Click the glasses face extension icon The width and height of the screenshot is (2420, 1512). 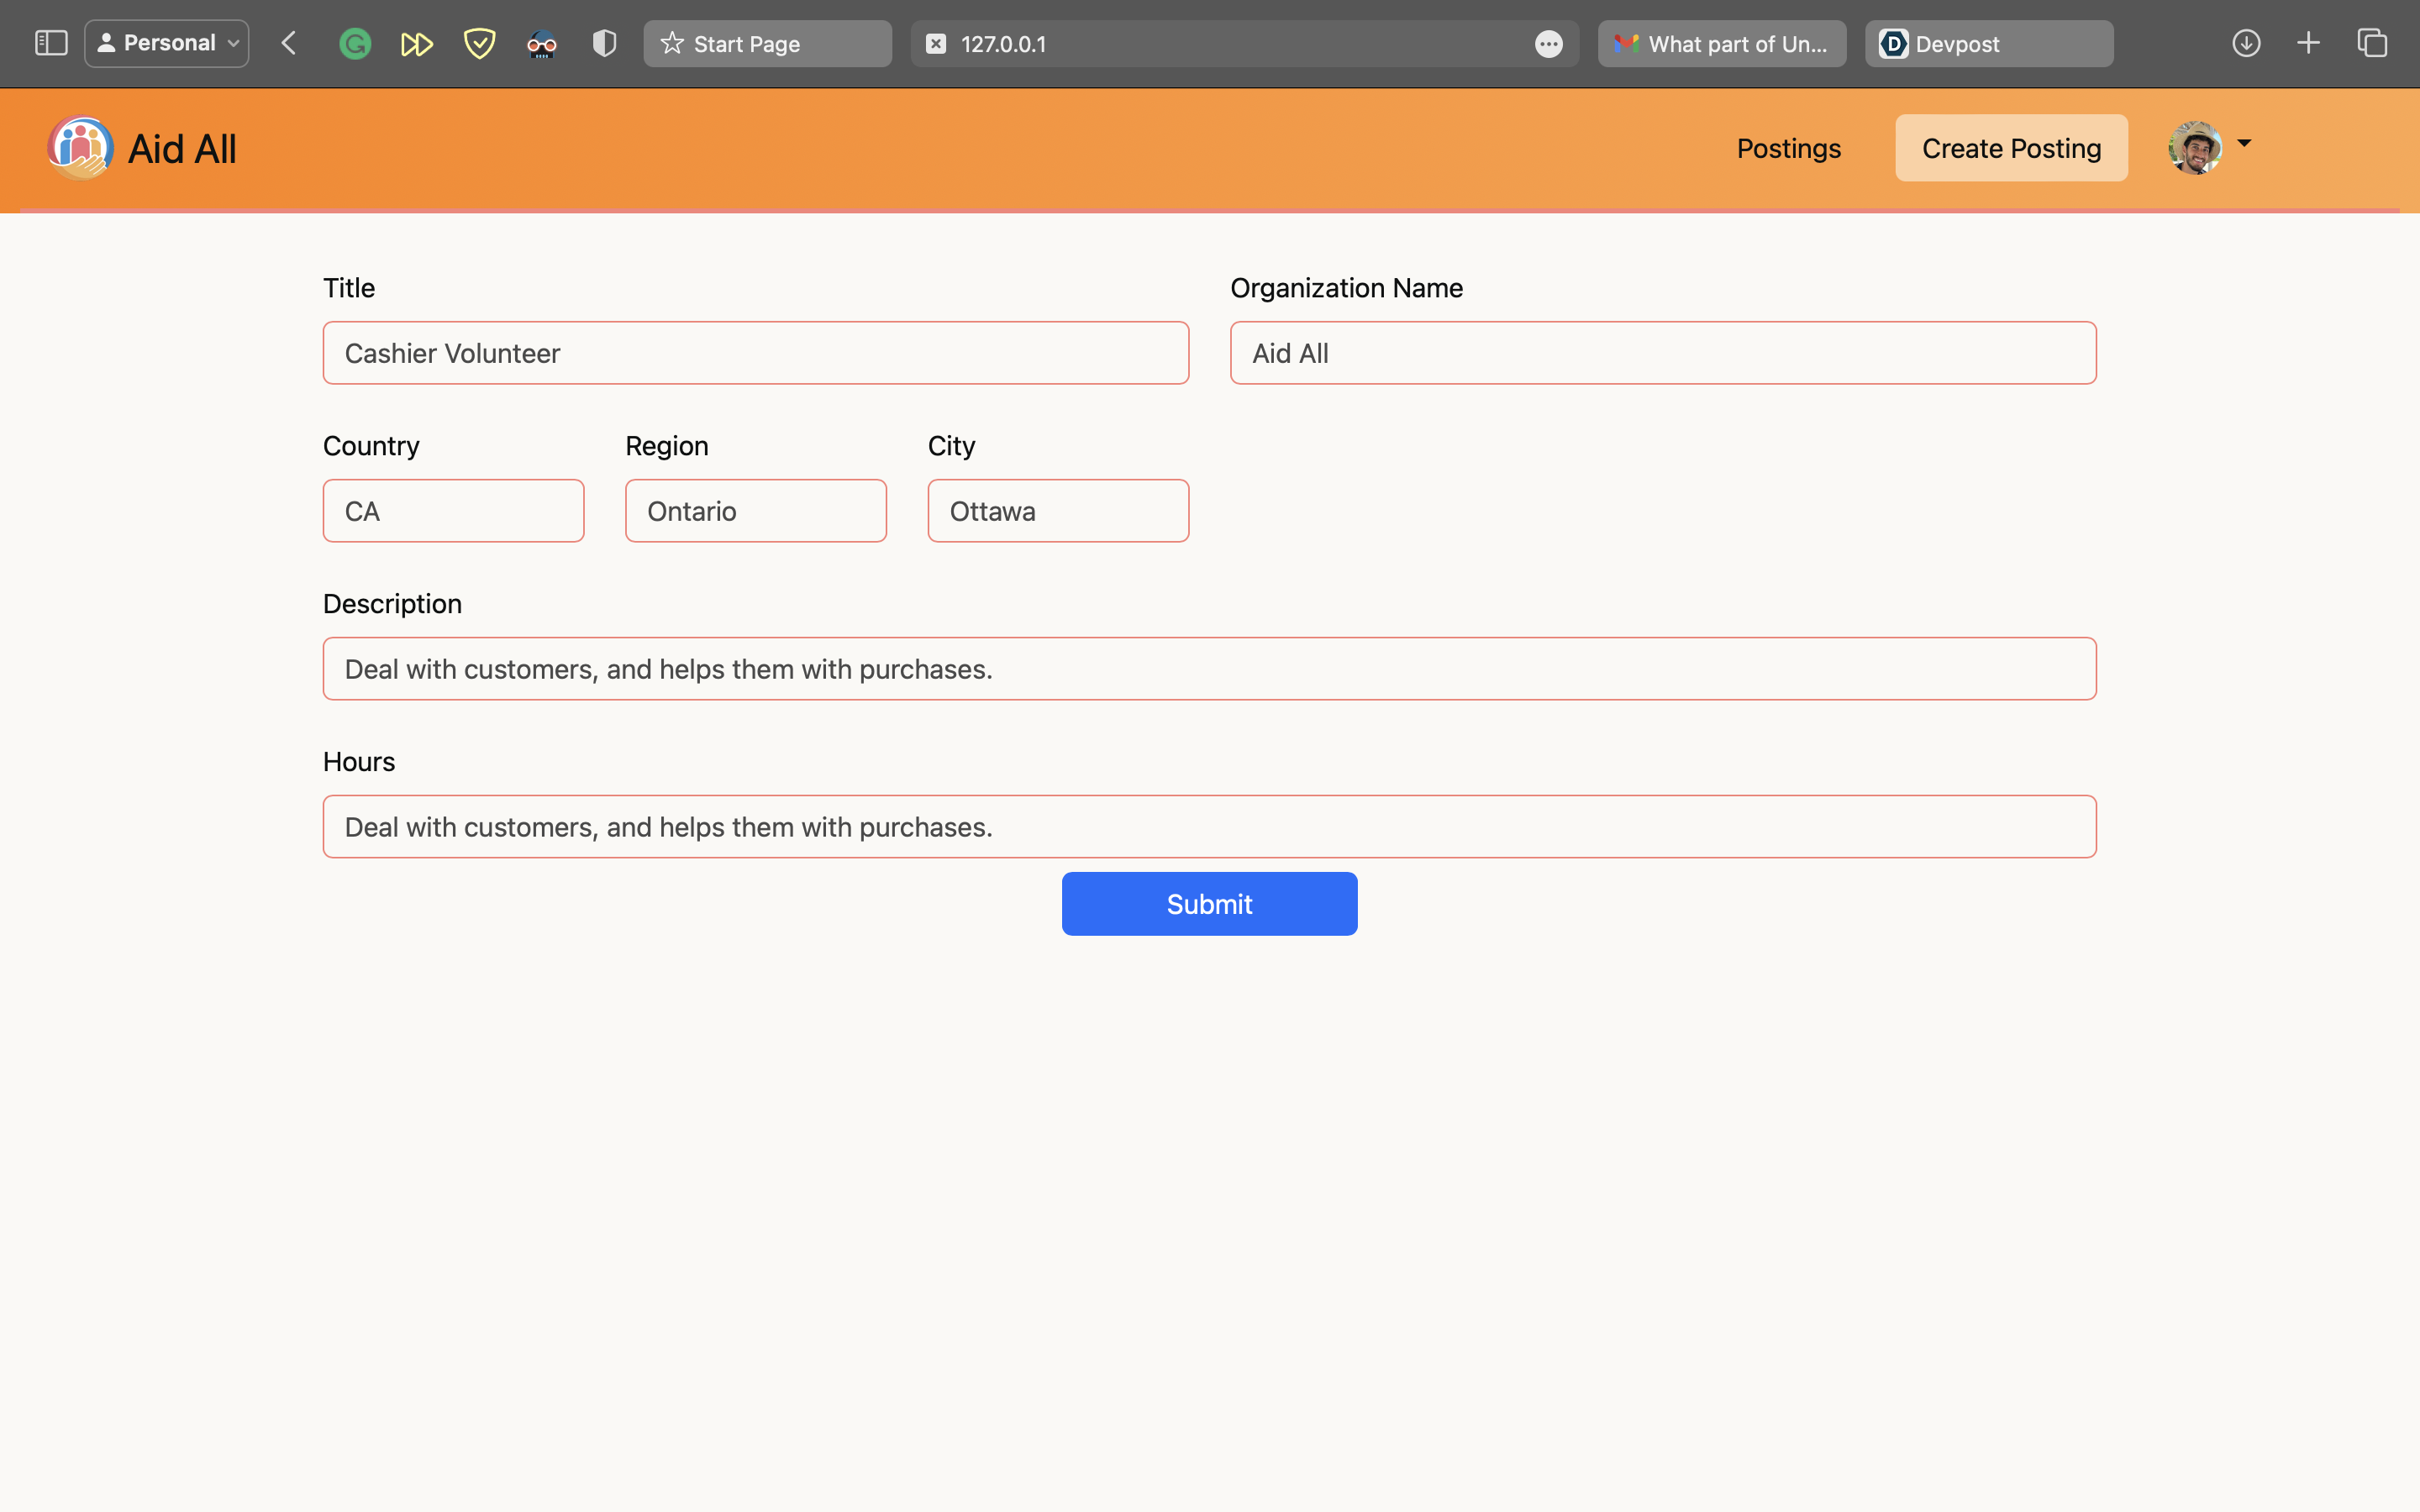coord(542,44)
